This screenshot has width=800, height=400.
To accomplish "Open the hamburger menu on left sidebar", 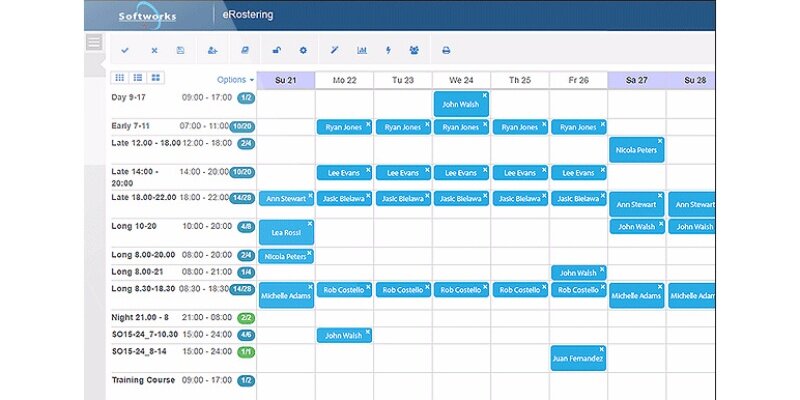I will tap(94, 42).
